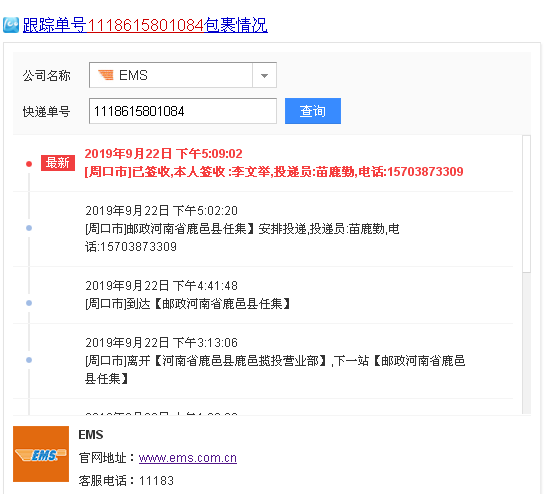This screenshot has height=494, width=546.
Task: Click the timeline dot for the 3:13:06 entry
Action: (29, 360)
